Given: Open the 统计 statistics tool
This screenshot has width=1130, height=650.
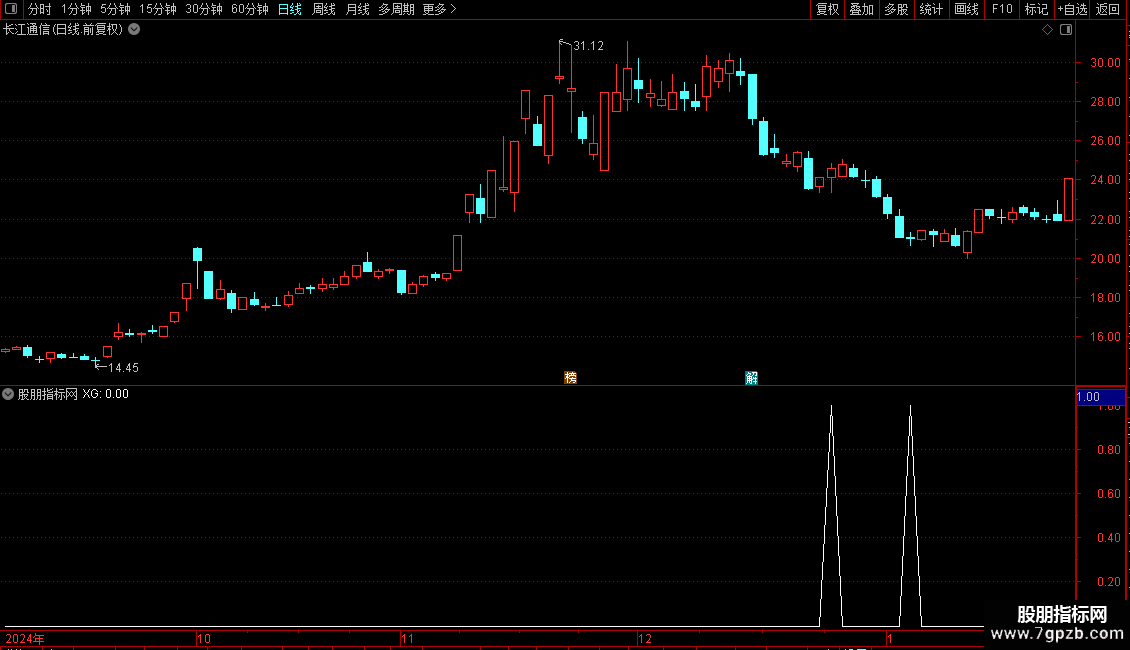Looking at the screenshot, I should tap(931, 9).
